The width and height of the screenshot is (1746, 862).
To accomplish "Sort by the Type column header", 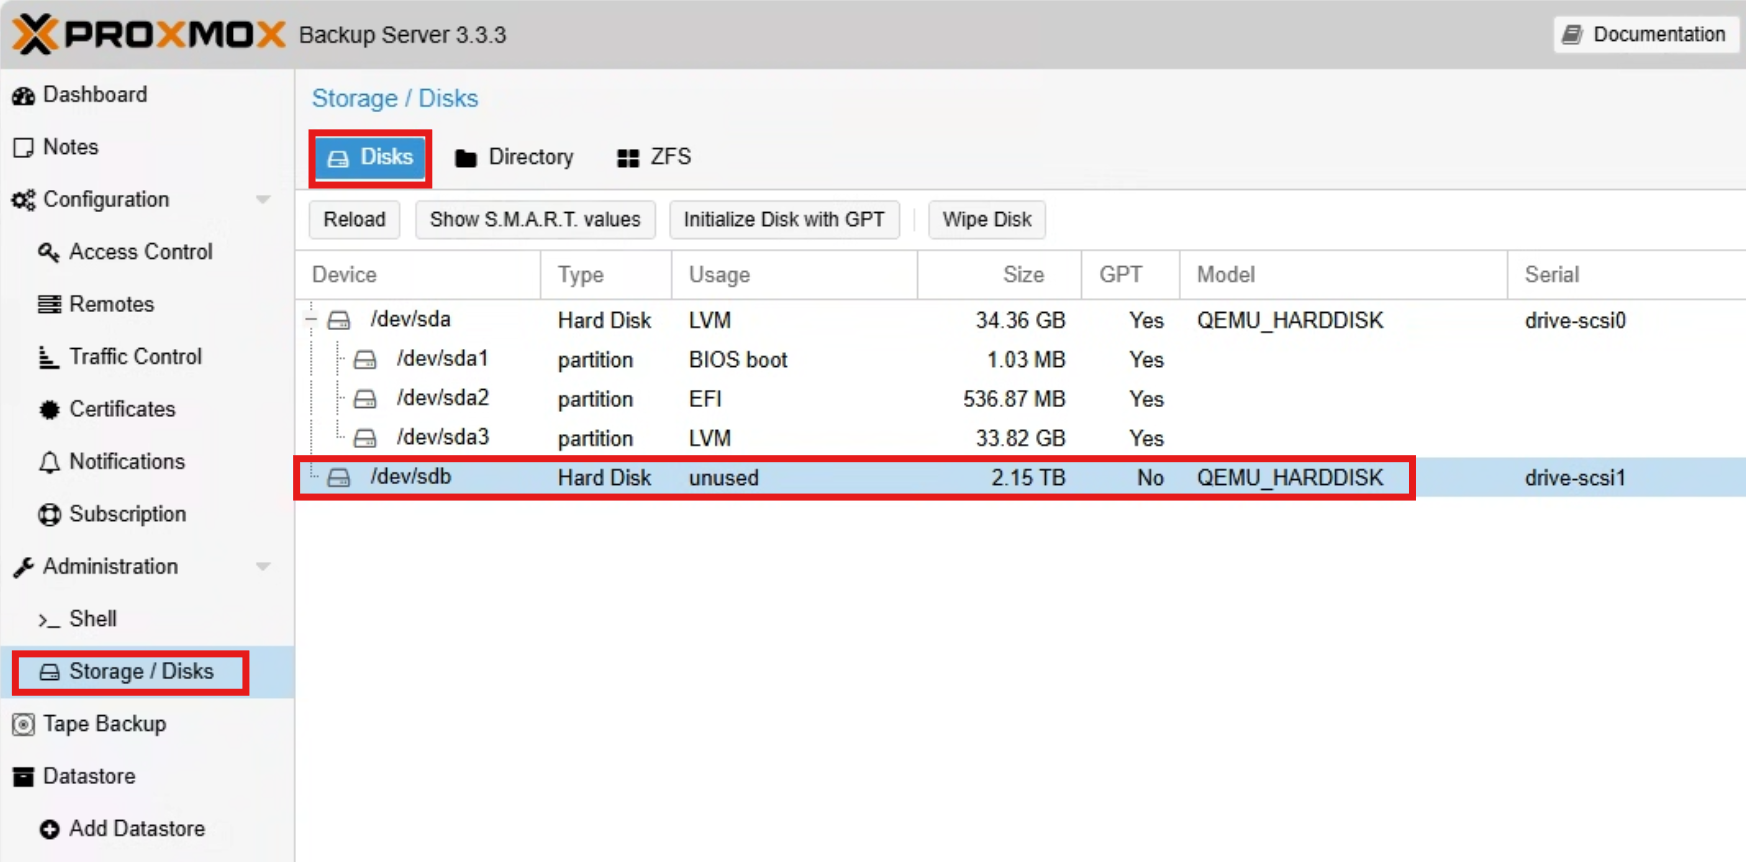I will pyautogui.click(x=606, y=274).
